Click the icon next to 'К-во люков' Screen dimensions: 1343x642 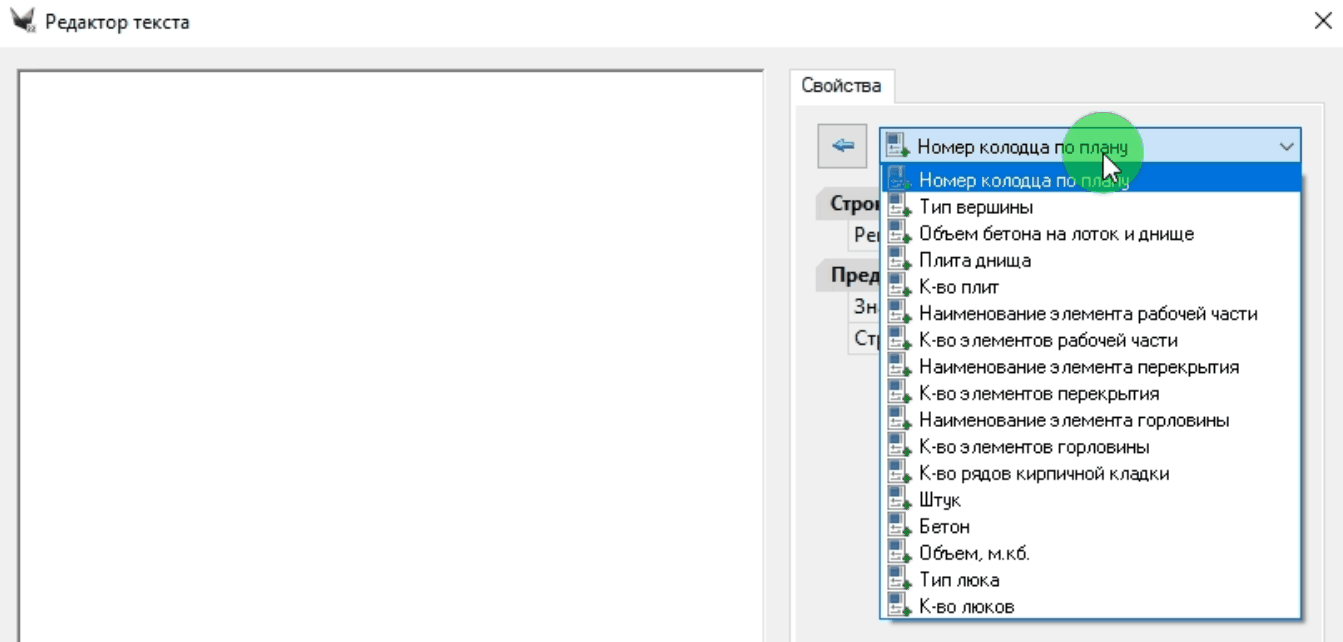pyautogui.click(x=898, y=607)
